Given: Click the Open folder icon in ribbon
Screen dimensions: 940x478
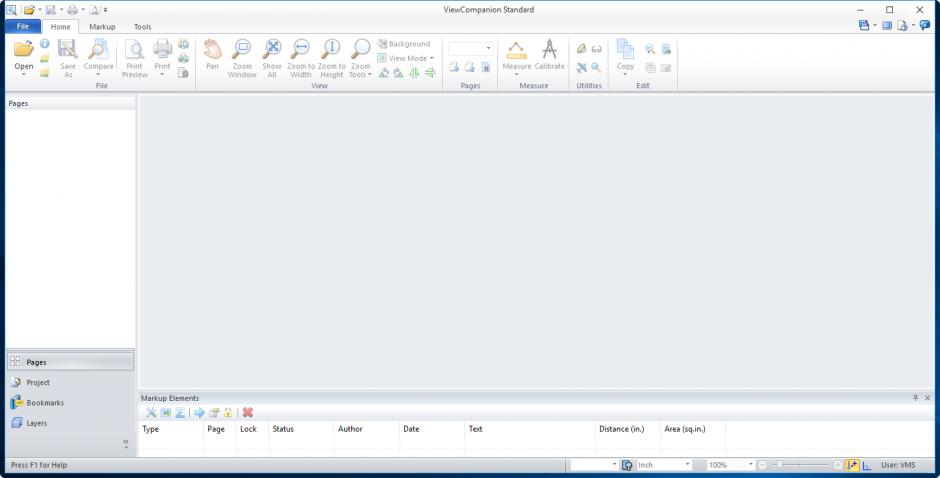Looking at the screenshot, I should [x=23, y=49].
